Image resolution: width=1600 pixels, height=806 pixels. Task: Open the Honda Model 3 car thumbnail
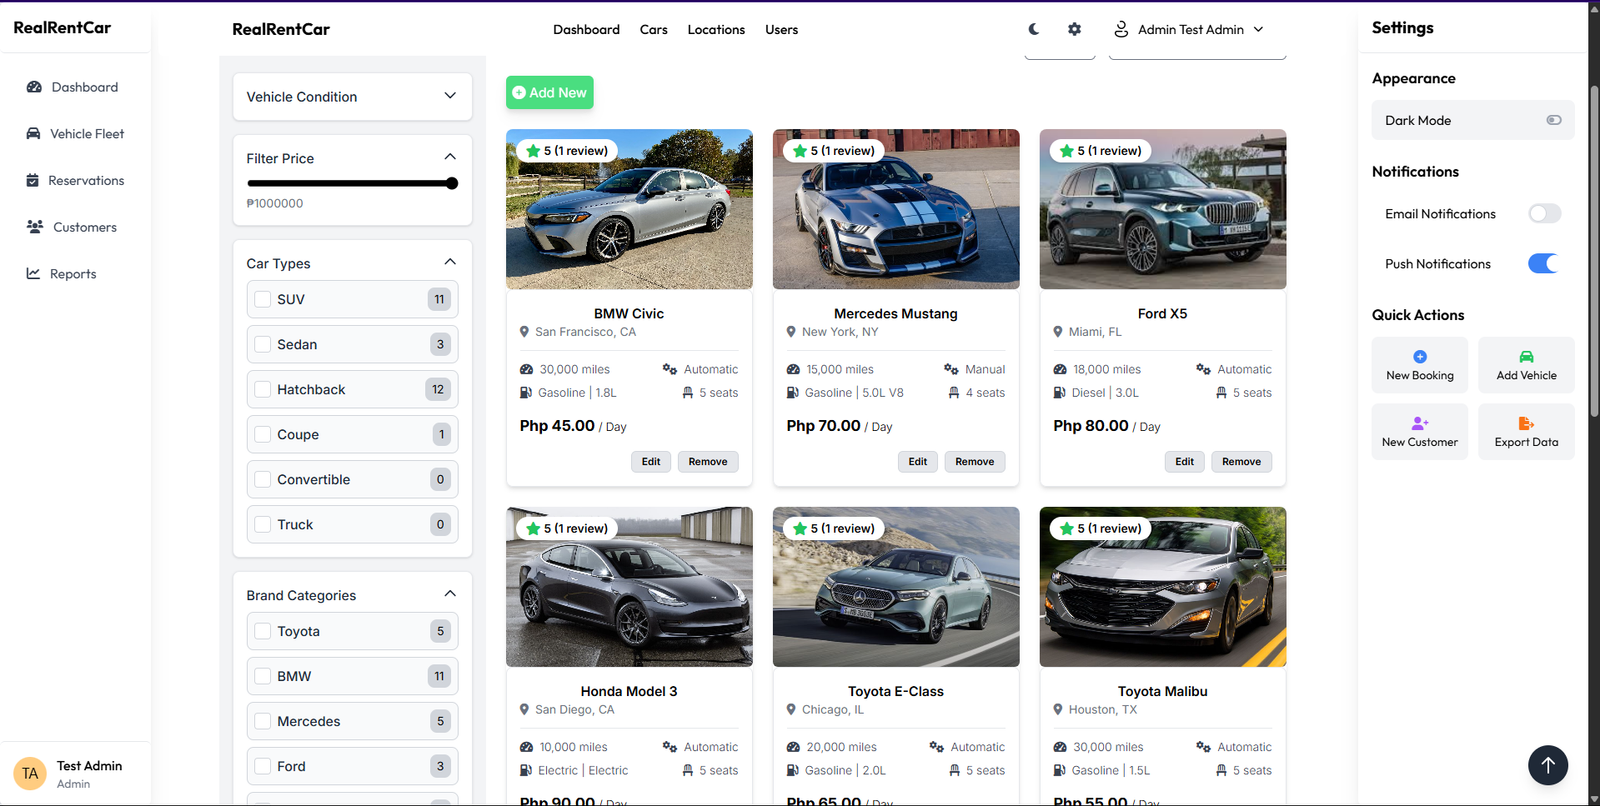tap(629, 587)
